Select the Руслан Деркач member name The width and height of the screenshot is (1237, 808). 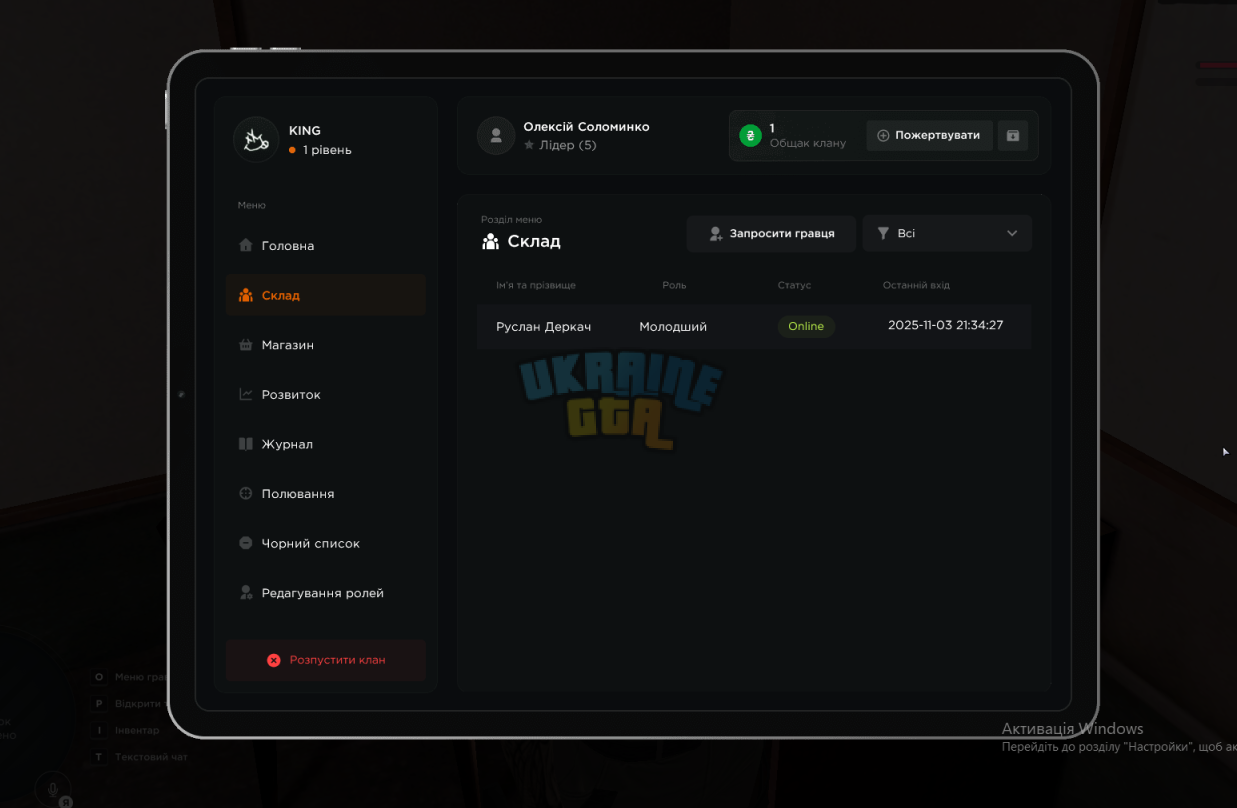point(544,327)
